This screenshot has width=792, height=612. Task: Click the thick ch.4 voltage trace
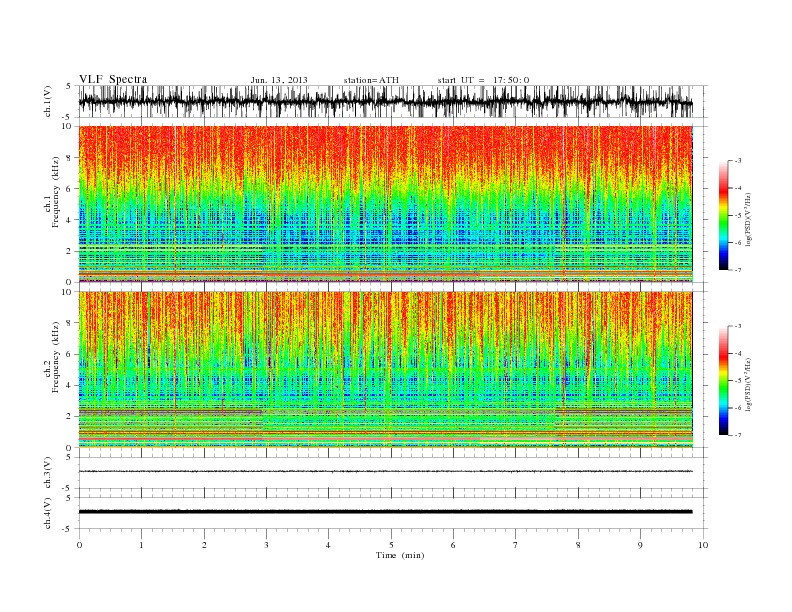[x=385, y=512]
